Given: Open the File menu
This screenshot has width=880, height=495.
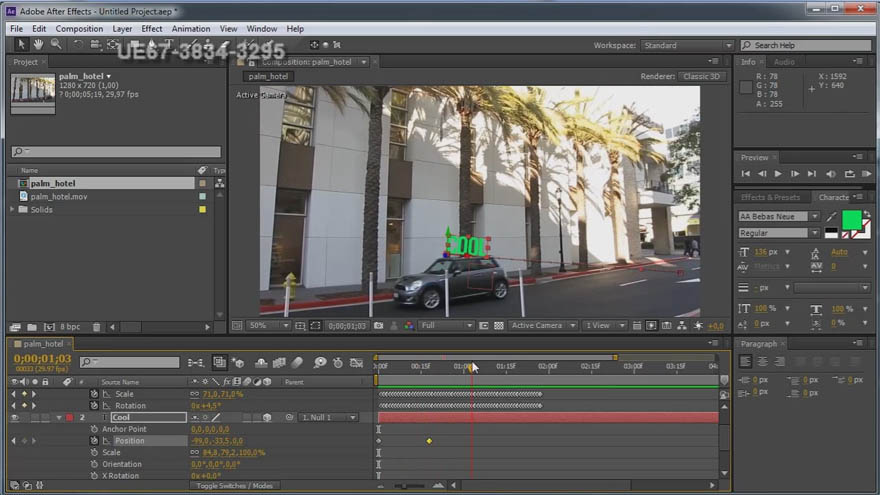Looking at the screenshot, I should point(16,29).
